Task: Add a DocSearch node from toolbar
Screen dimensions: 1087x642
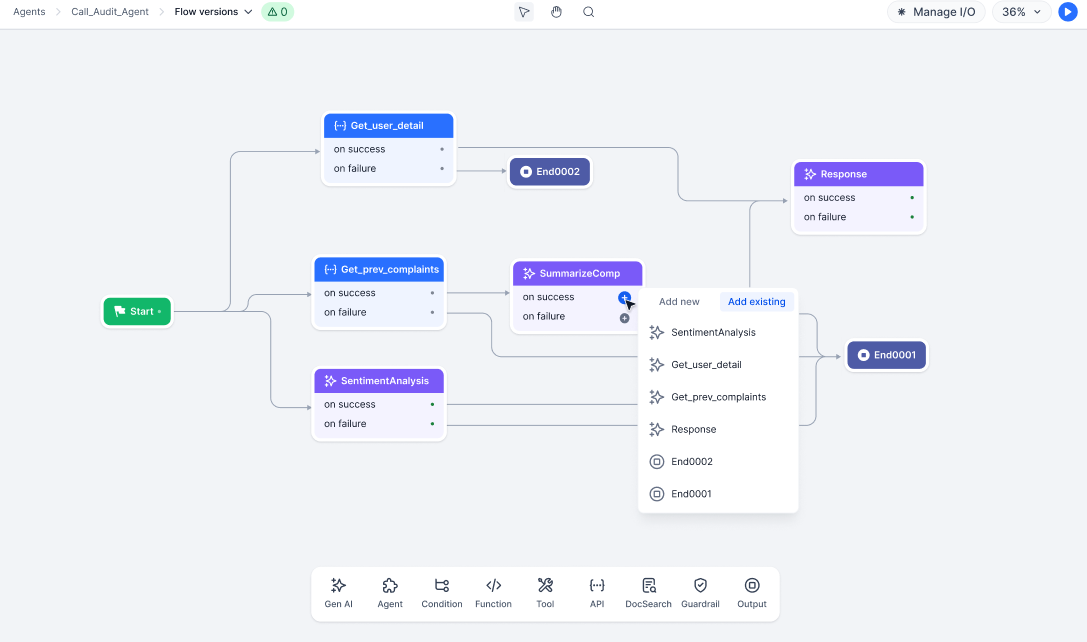Action: pyautogui.click(x=648, y=593)
